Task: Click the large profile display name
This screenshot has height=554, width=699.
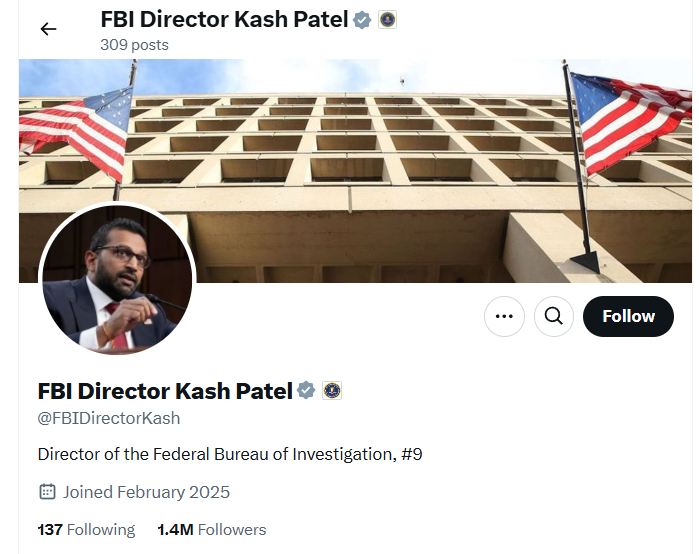Action: click(165, 390)
